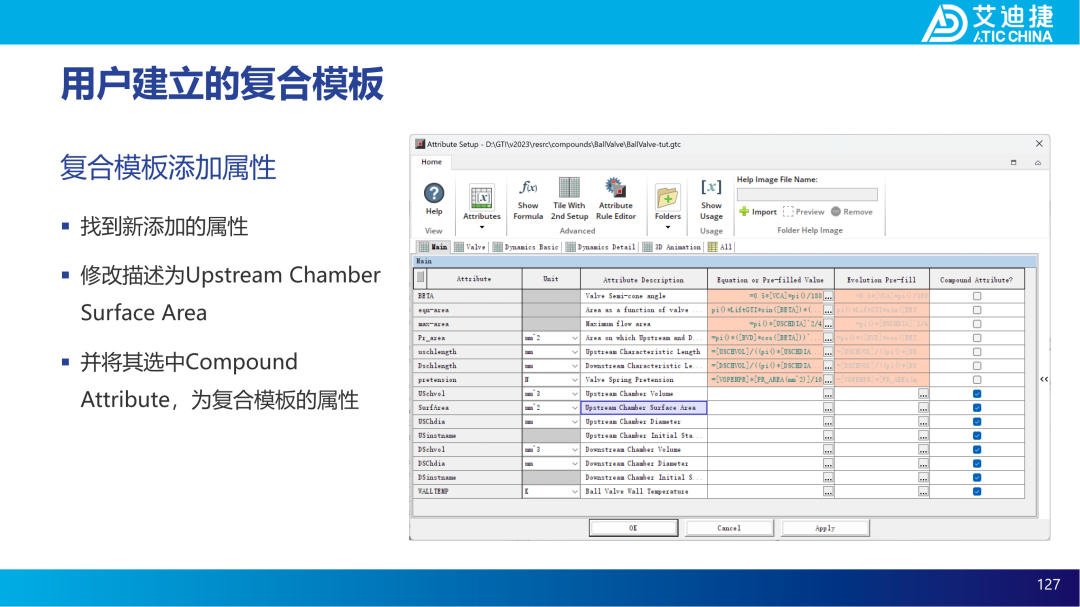Click the Cancel button
The width and height of the screenshot is (1080, 607).
tap(729, 528)
